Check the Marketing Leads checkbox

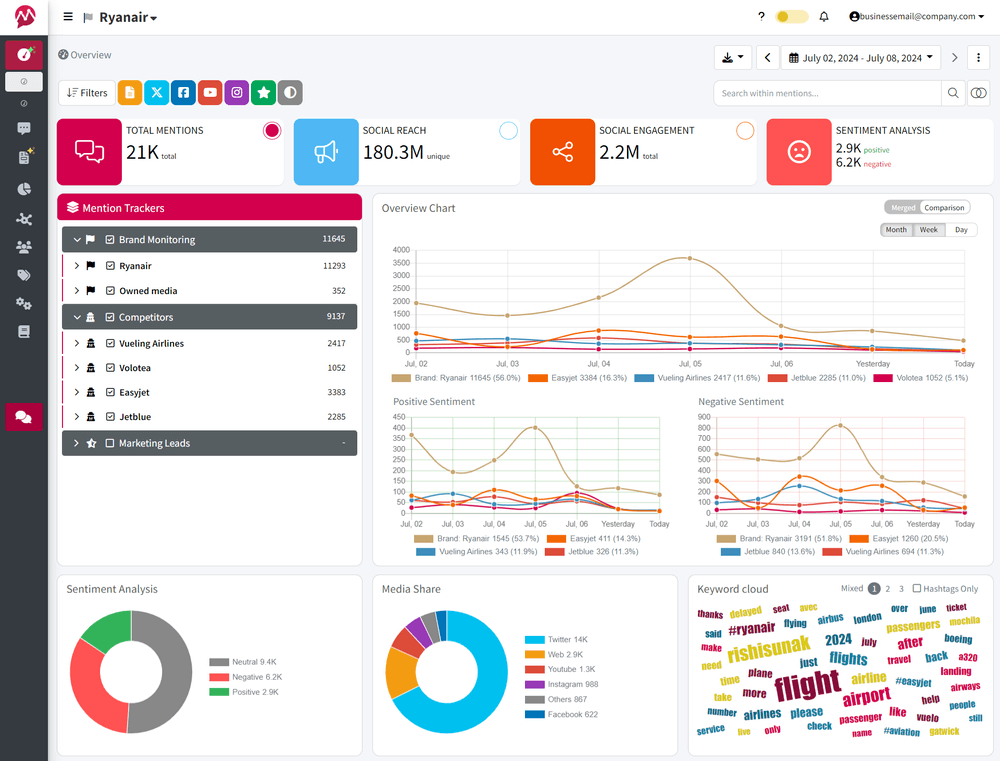(110, 443)
